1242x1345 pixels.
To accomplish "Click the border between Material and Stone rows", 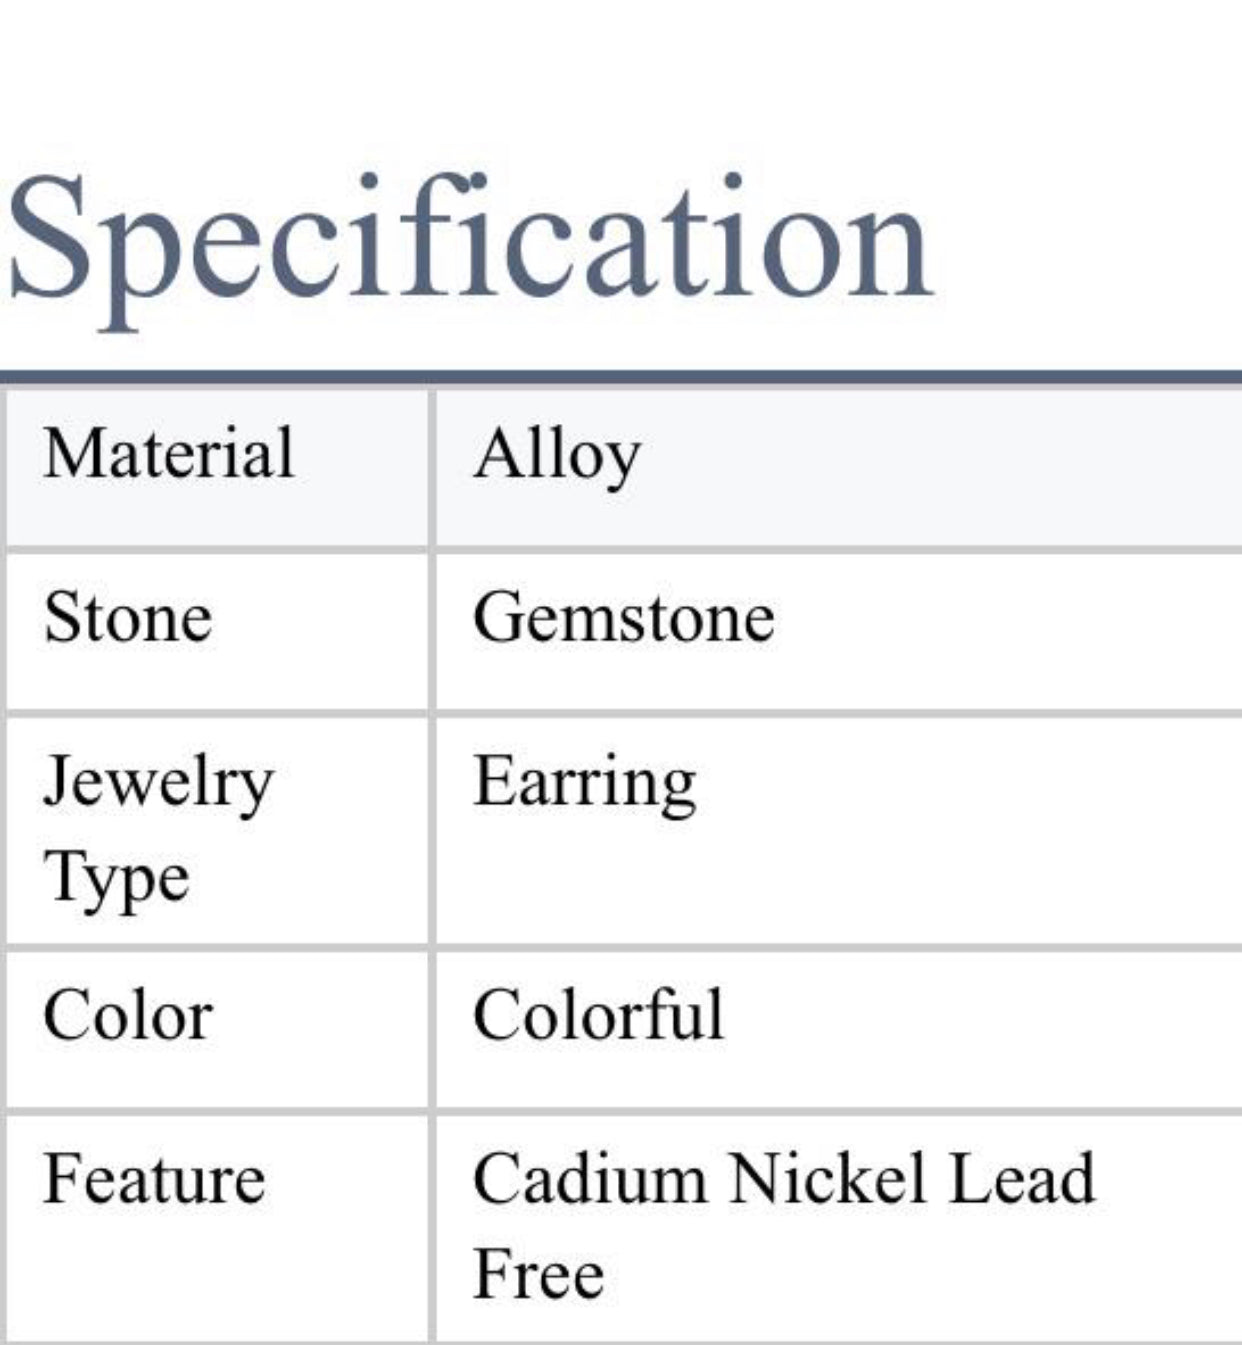I will tap(620, 549).
